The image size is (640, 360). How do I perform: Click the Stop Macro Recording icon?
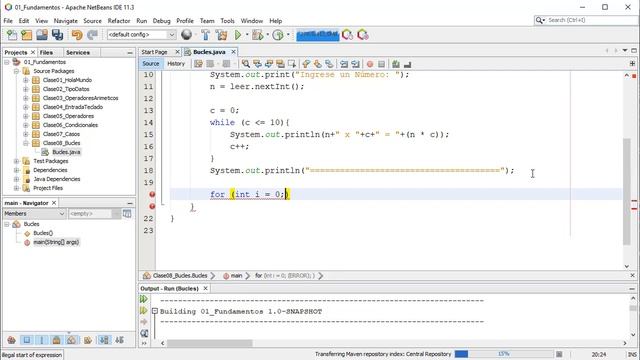coord(381,64)
